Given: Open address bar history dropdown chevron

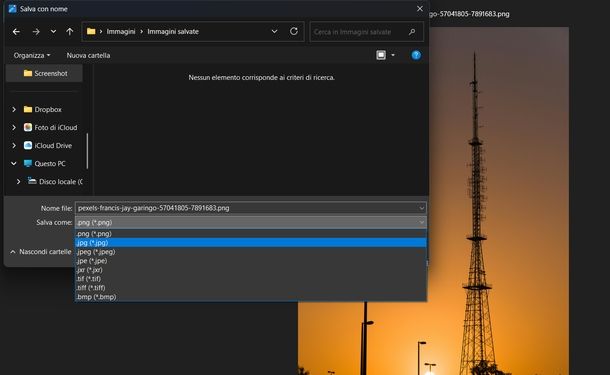Looking at the screenshot, I should [x=274, y=32].
